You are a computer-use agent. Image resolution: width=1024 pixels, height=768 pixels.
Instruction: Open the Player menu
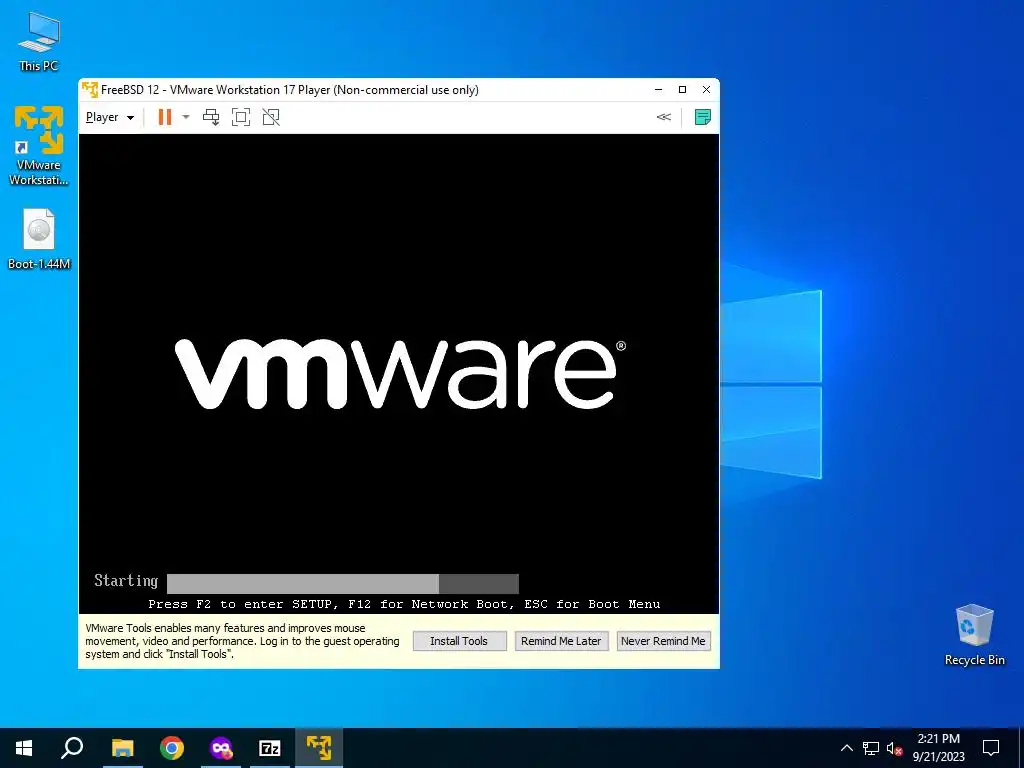(110, 118)
